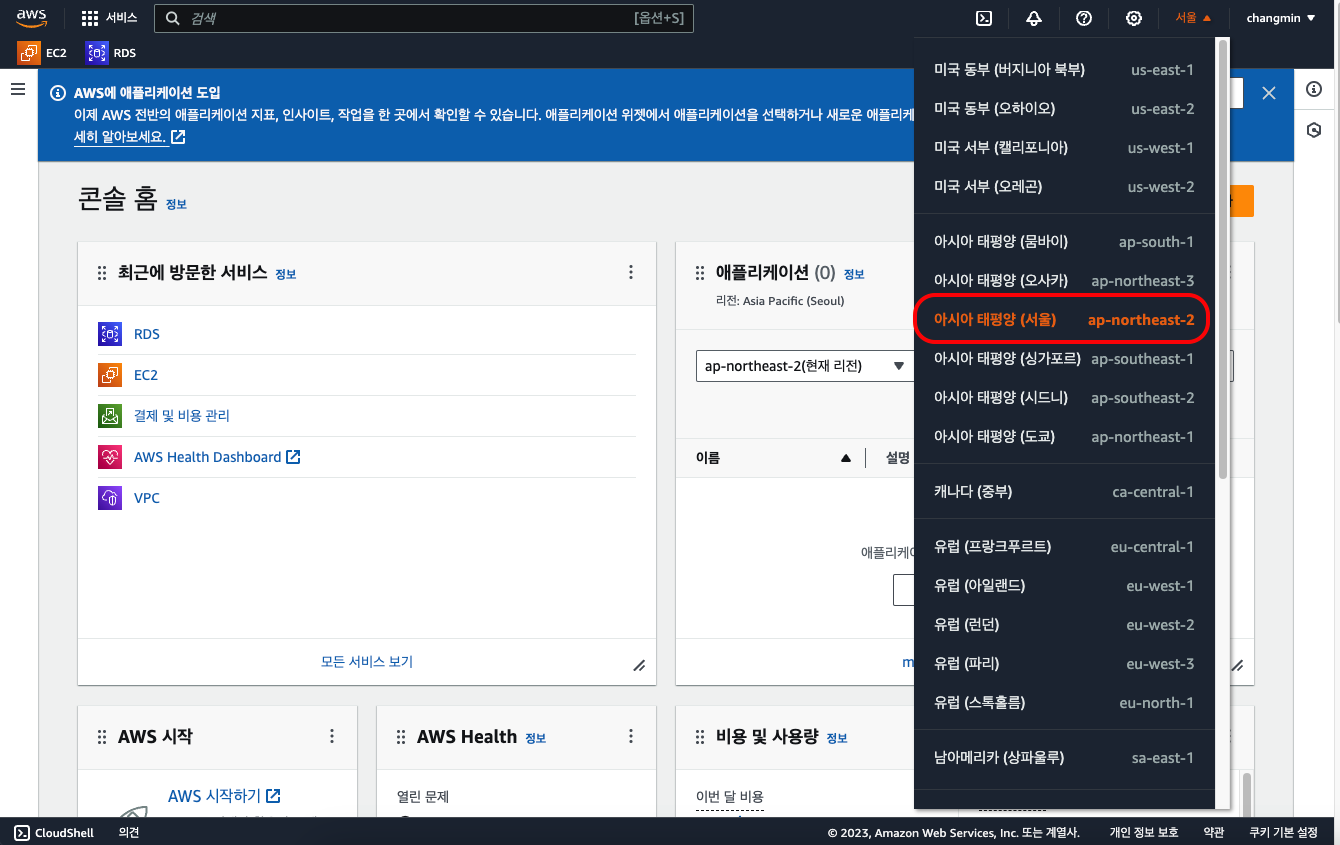
Task: Select 남아메리카 (상파울루) sa-east-1 region
Action: click(1064, 758)
